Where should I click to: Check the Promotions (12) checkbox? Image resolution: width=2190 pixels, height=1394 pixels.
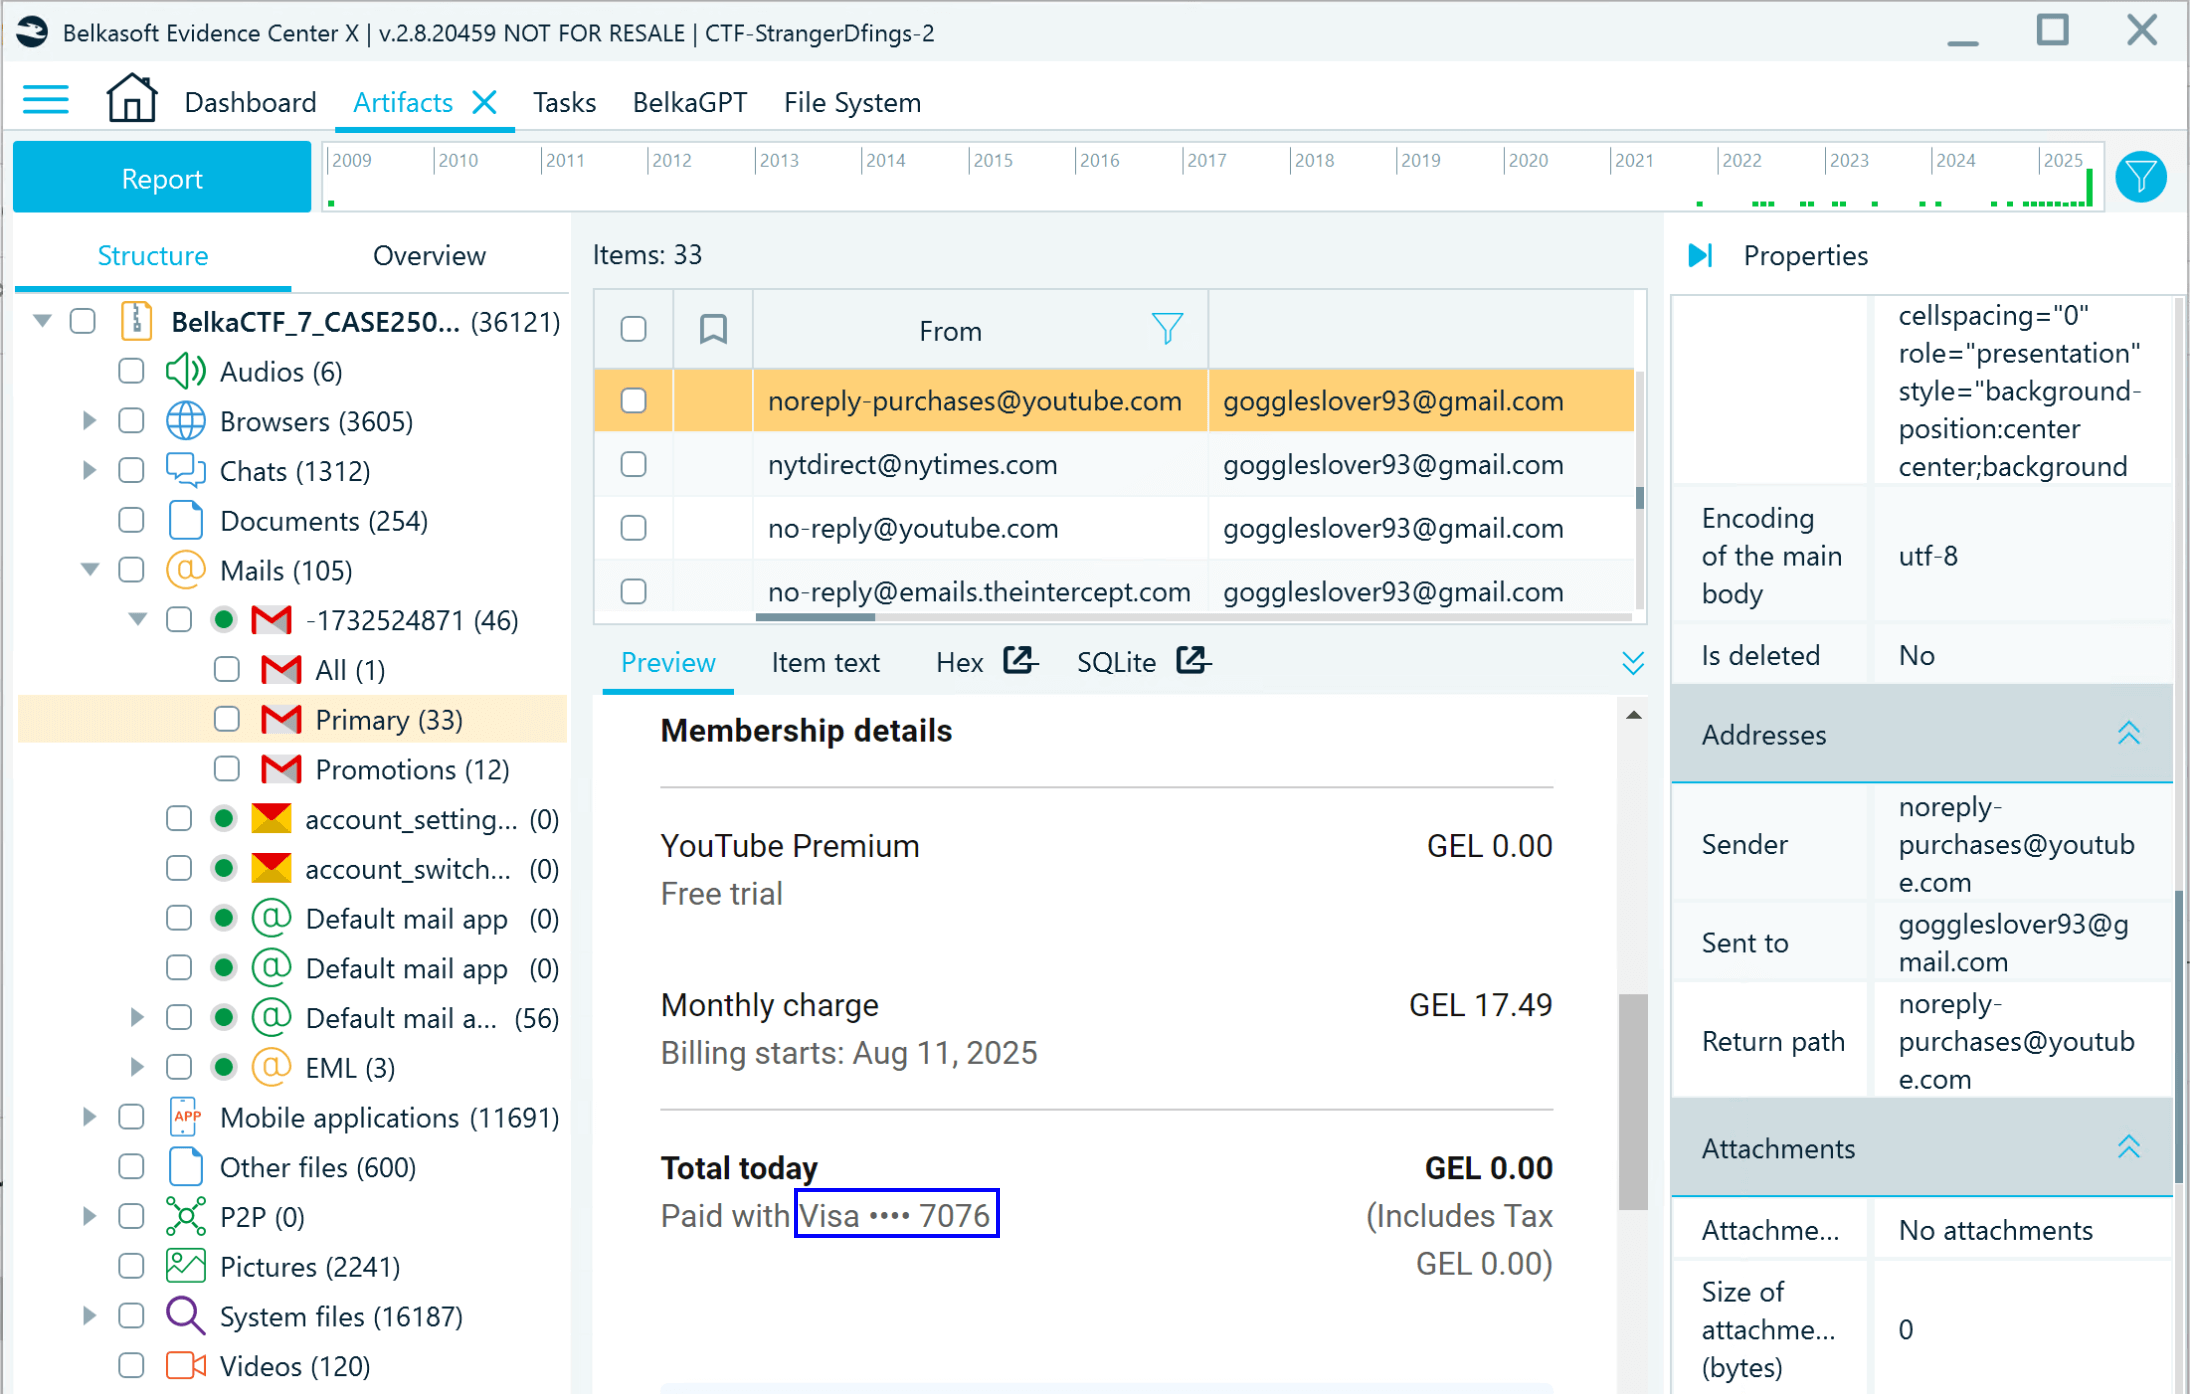tap(227, 769)
